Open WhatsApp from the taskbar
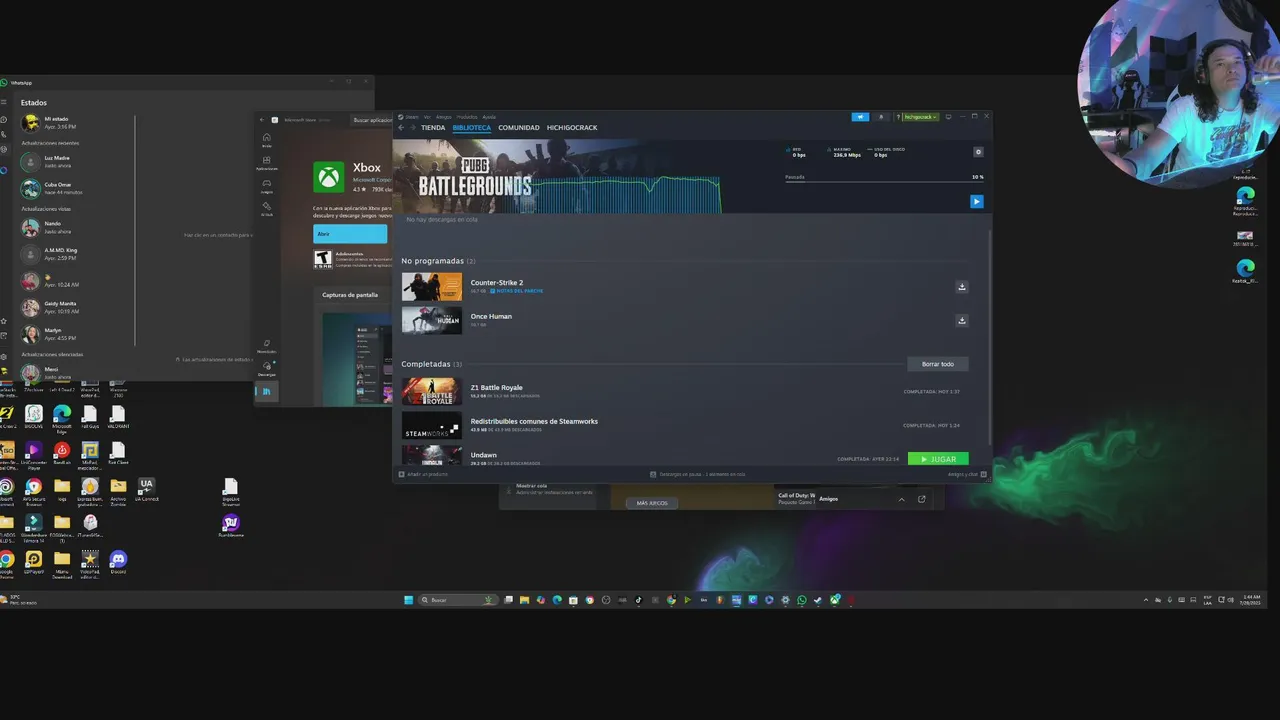 [802, 600]
